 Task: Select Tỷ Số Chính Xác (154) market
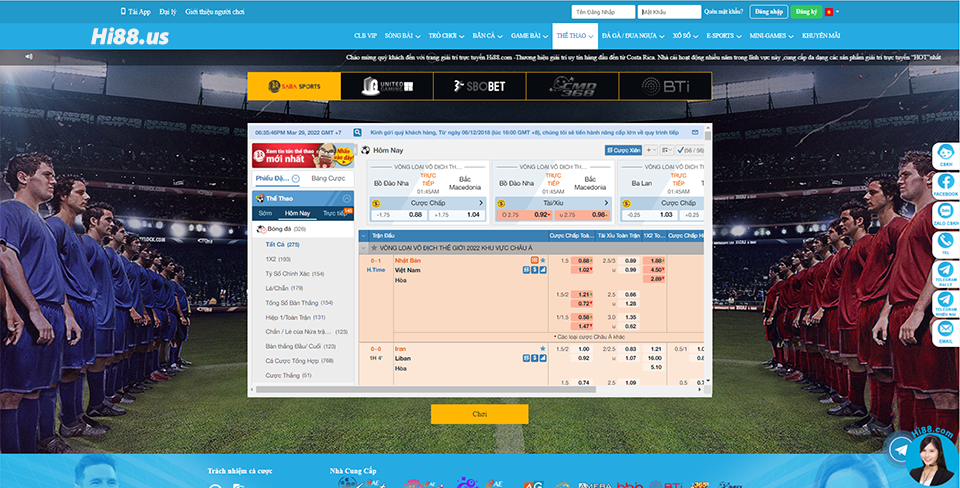295,274
